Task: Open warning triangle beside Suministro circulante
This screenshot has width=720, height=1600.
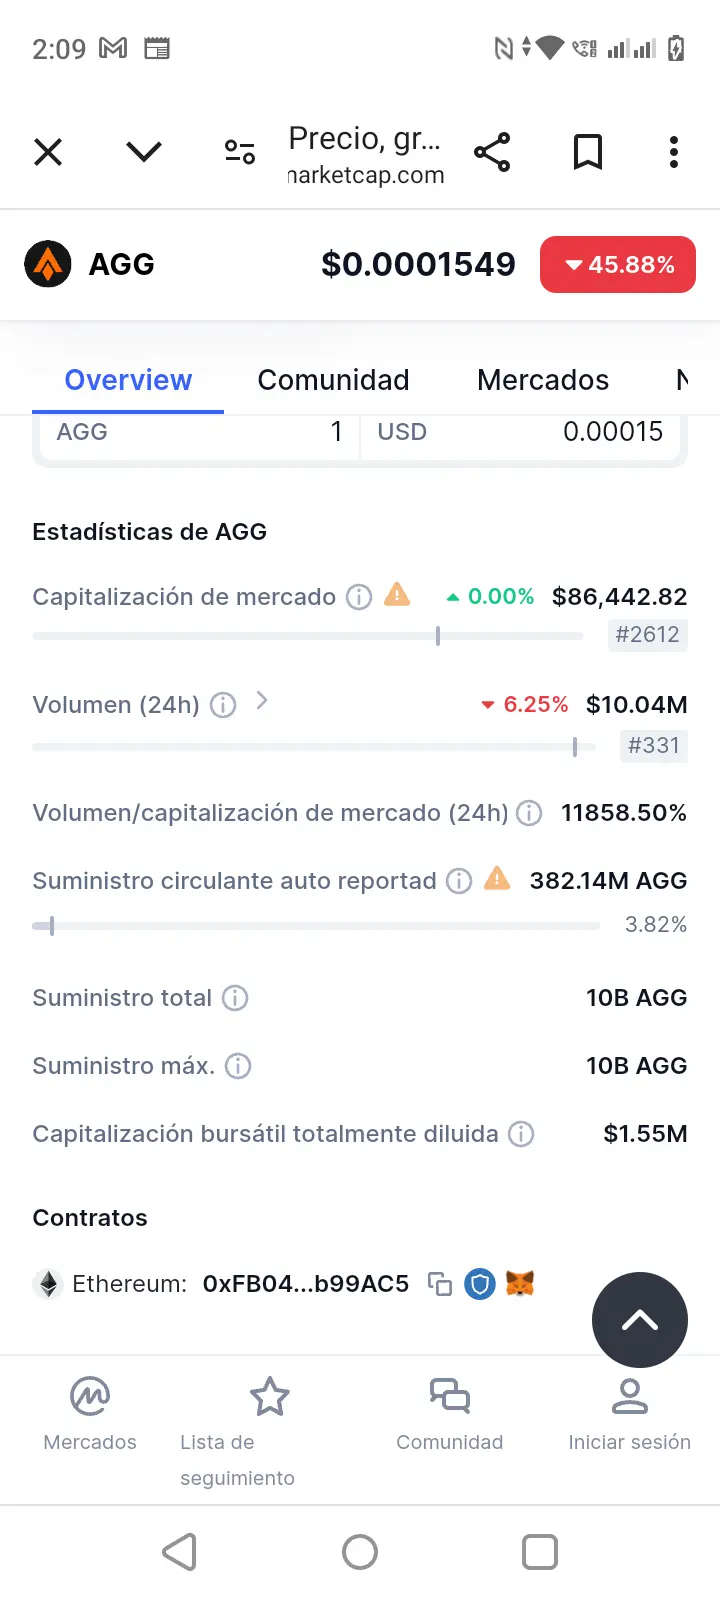Action: tap(497, 879)
